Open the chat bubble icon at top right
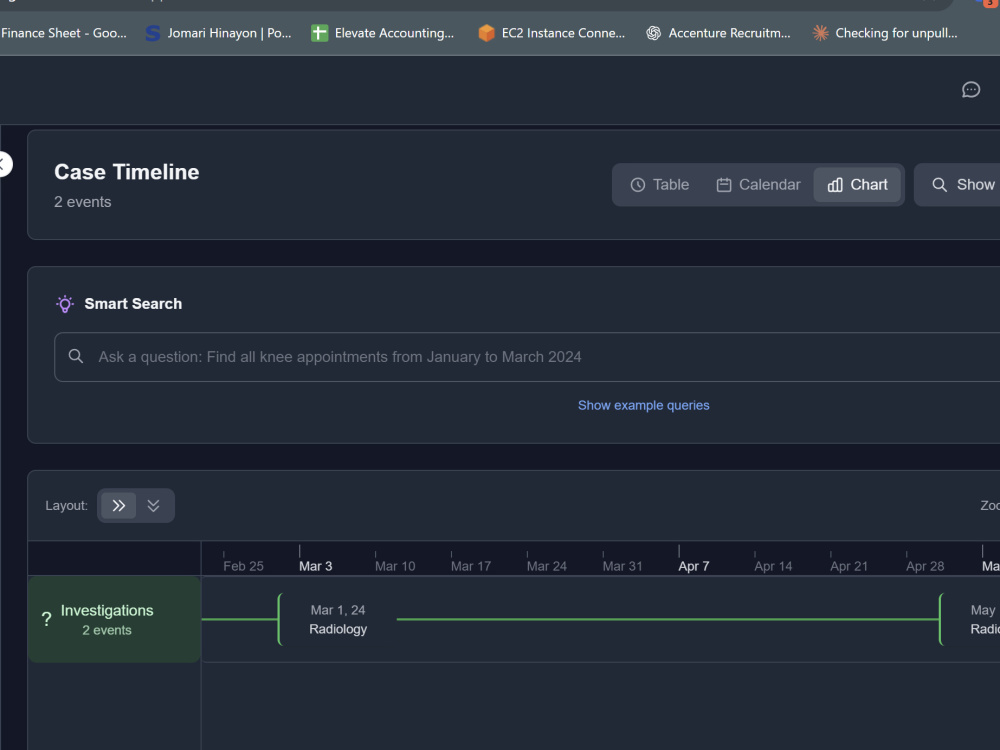This screenshot has height=750, width=1000. coord(971,90)
